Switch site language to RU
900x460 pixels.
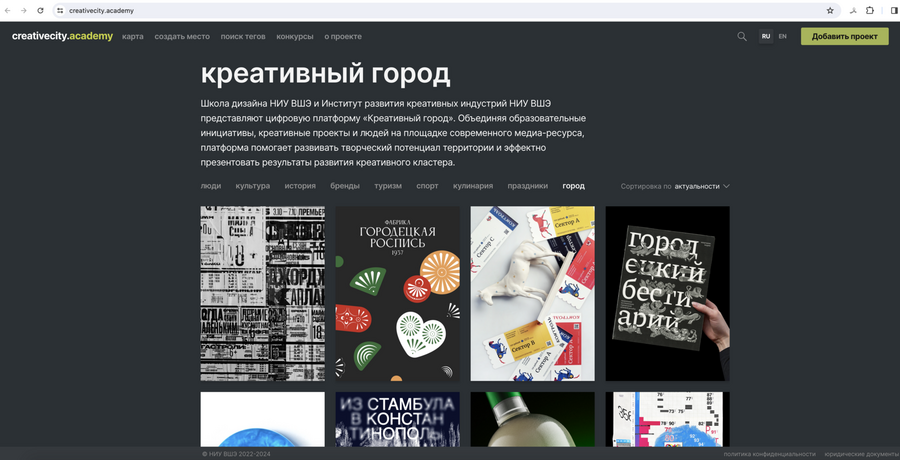click(766, 36)
